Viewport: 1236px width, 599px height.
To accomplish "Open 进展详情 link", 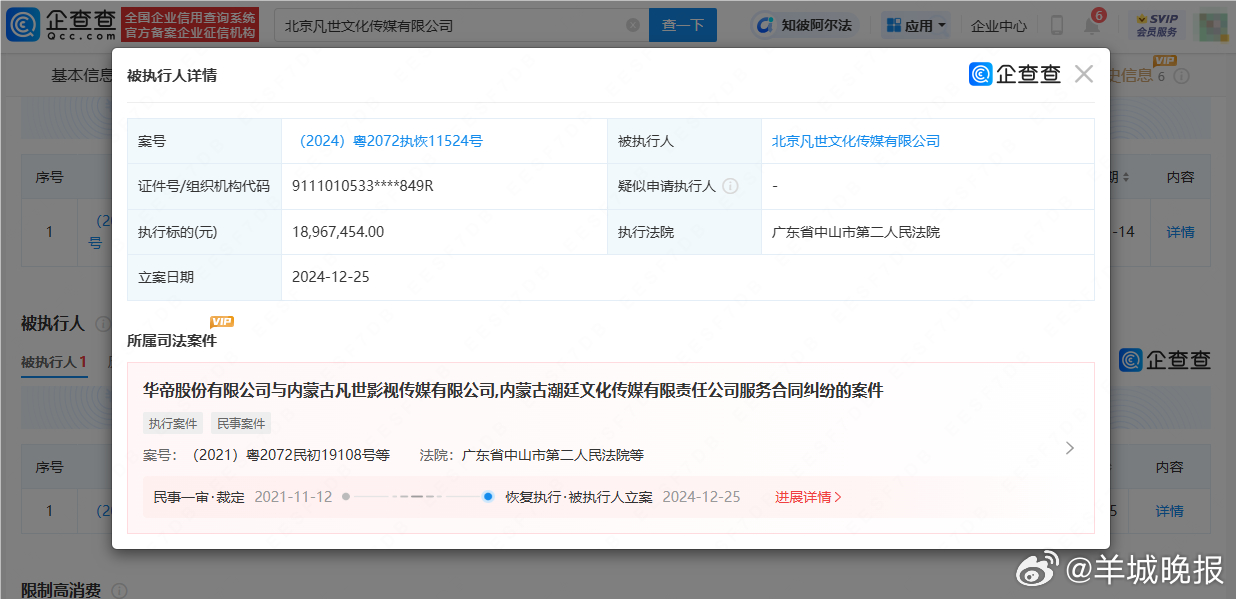I will coord(808,497).
